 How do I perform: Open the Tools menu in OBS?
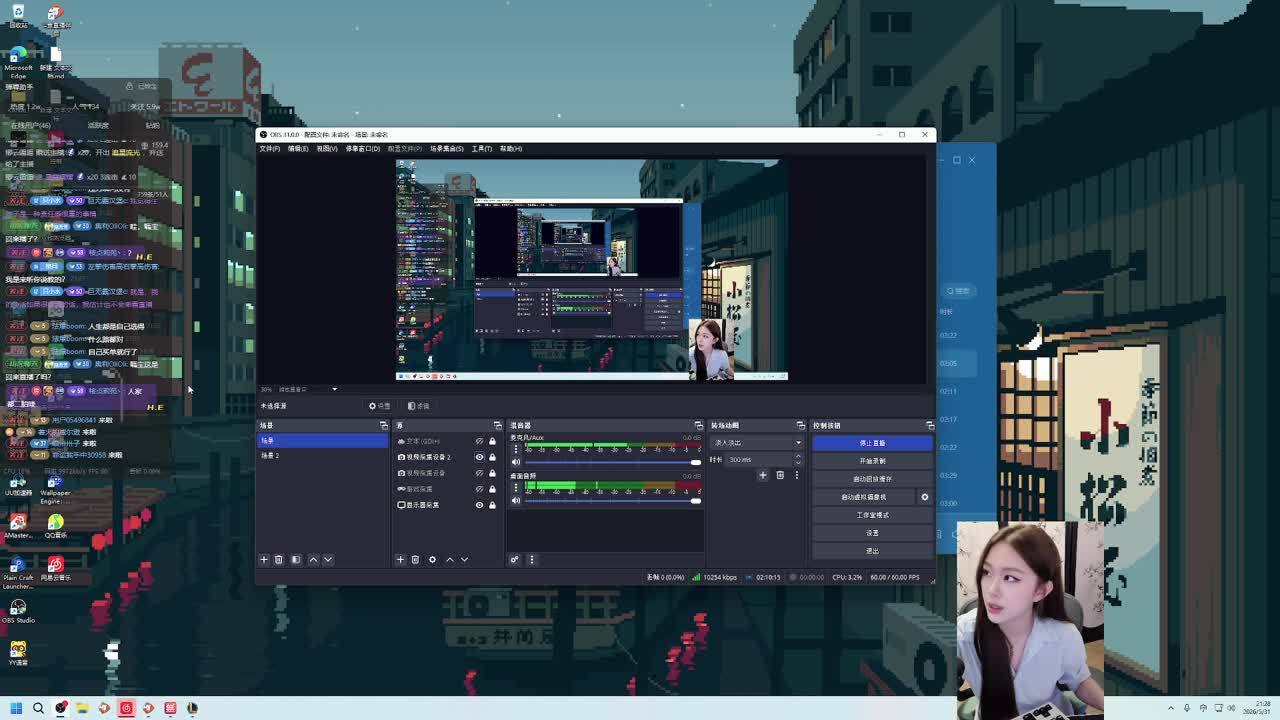[482, 149]
